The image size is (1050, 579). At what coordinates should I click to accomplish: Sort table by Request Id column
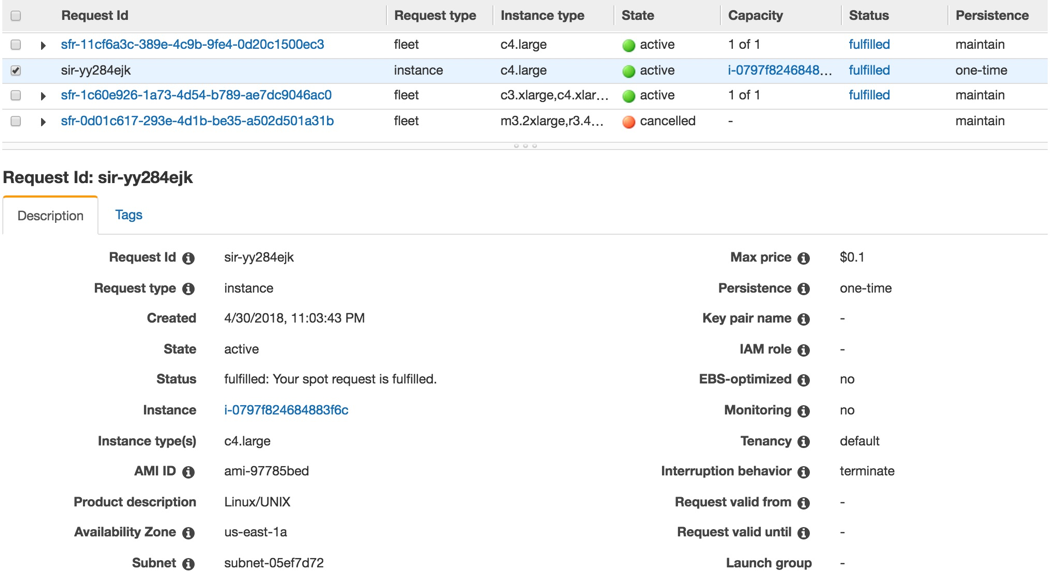point(94,15)
